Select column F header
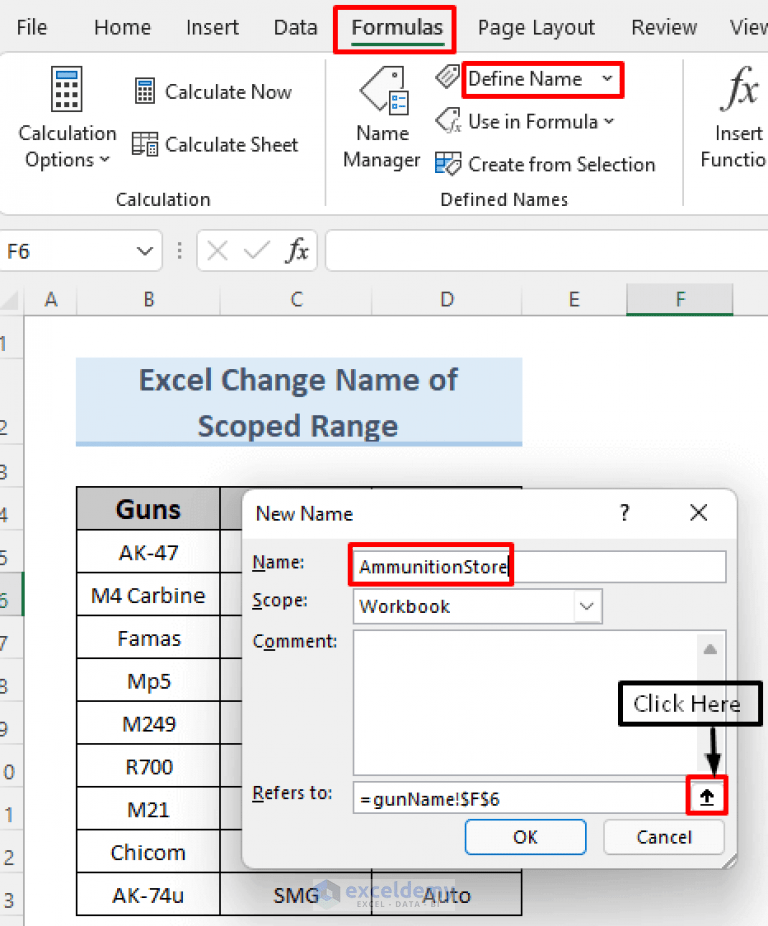Viewport: 768px width, 926px height. pos(680,299)
